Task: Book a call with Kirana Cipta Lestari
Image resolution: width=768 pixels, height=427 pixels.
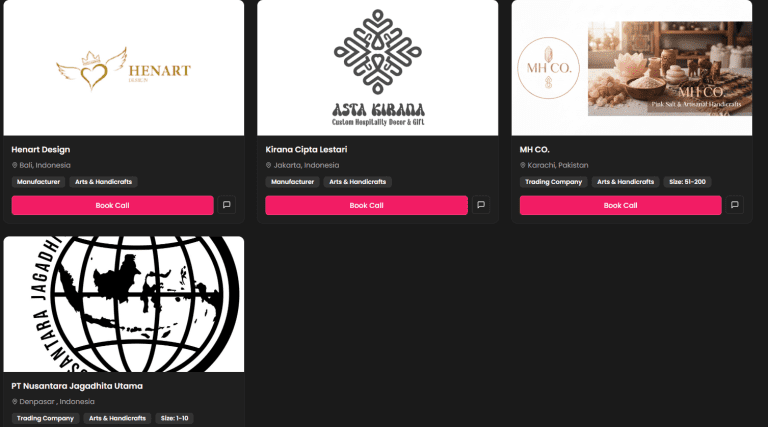Action: pyautogui.click(x=366, y=205)
